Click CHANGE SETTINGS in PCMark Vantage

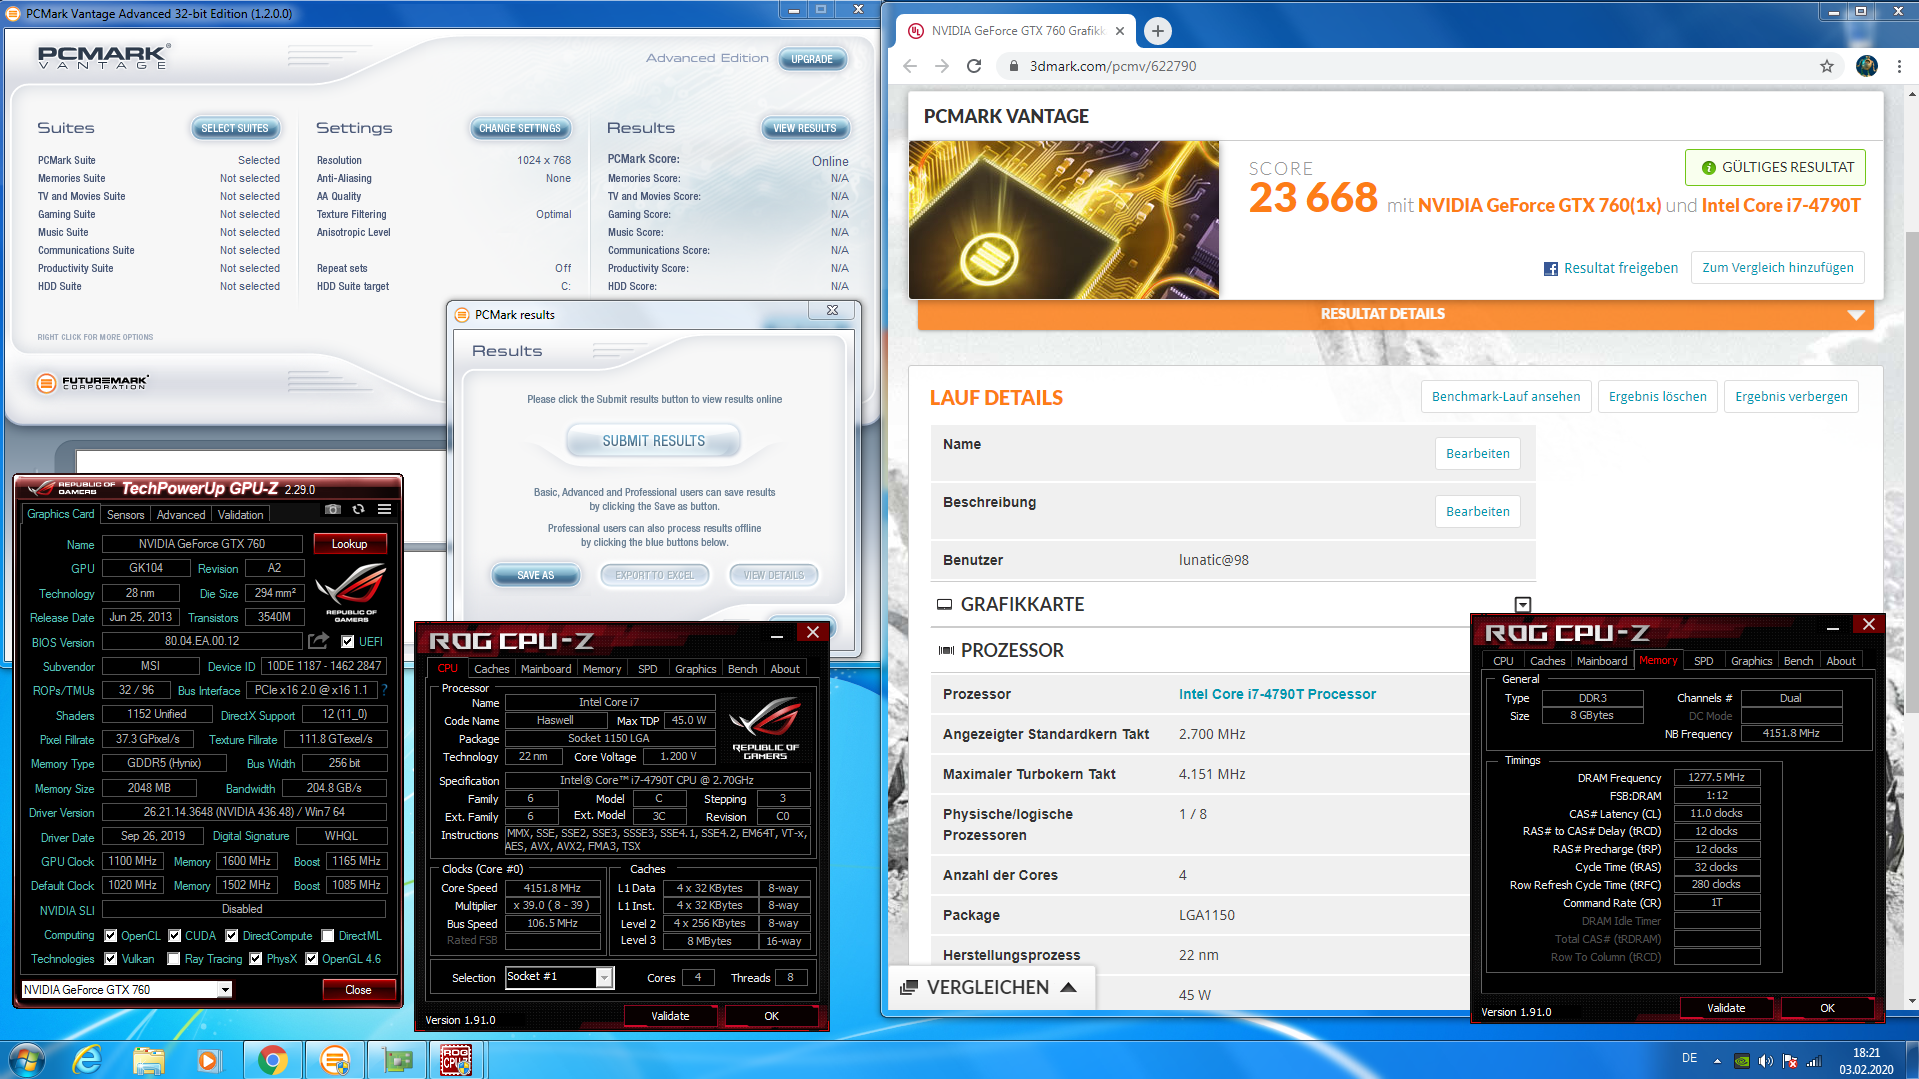click(x=519, y=128)
